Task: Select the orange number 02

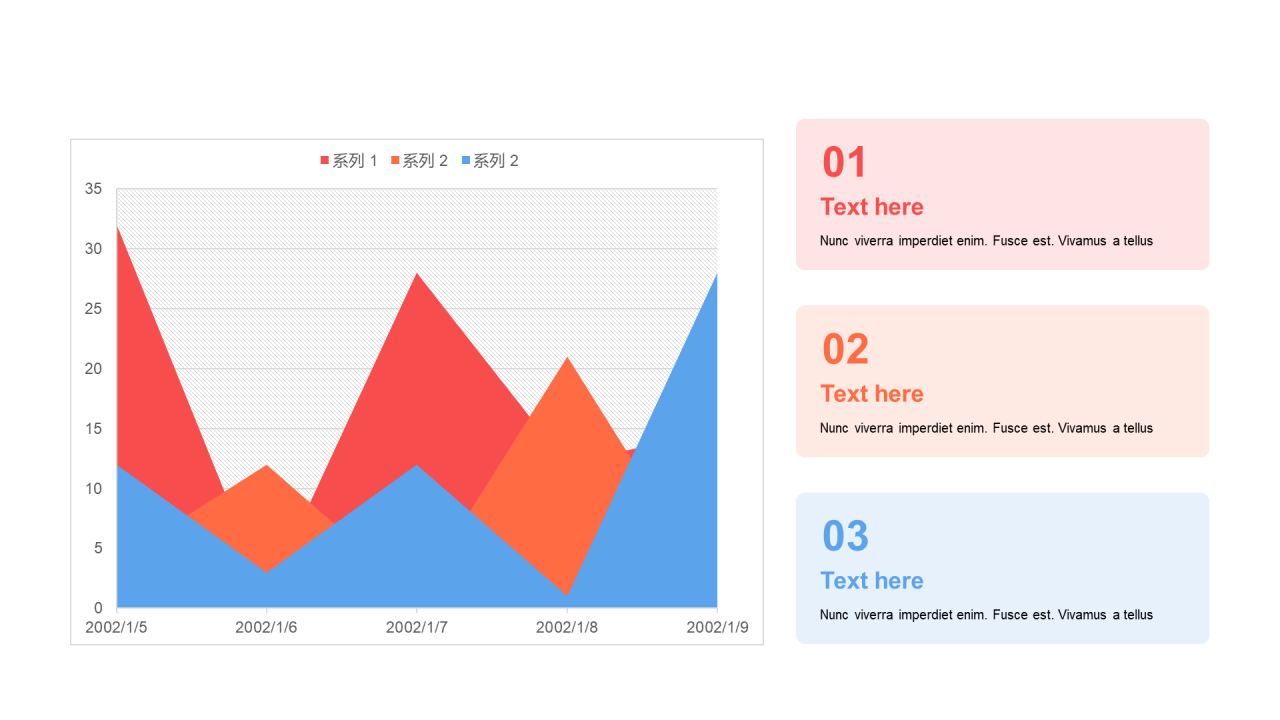Action: pos(846,350)
